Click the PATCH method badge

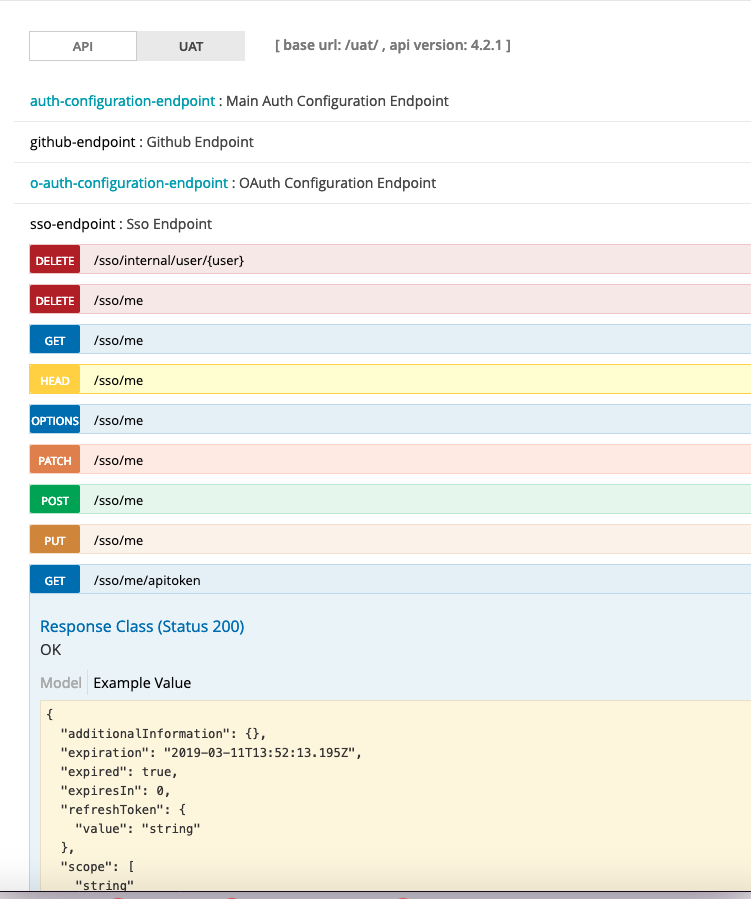[55, 460]
